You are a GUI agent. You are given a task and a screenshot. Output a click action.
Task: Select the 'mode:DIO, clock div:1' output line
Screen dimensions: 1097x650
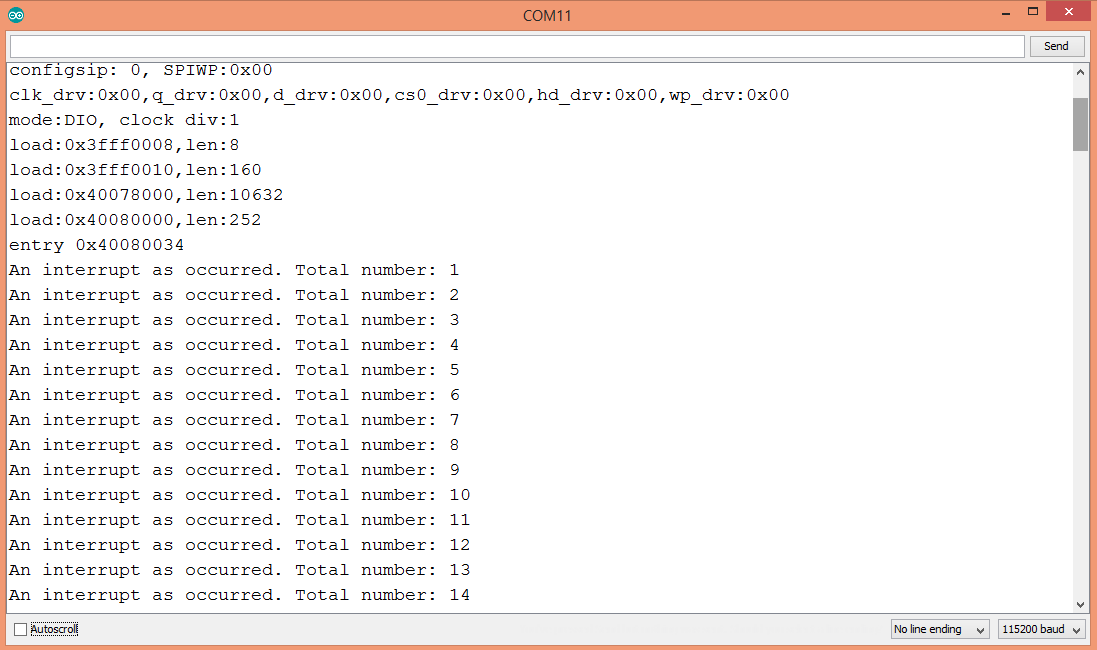click(123, 119)
